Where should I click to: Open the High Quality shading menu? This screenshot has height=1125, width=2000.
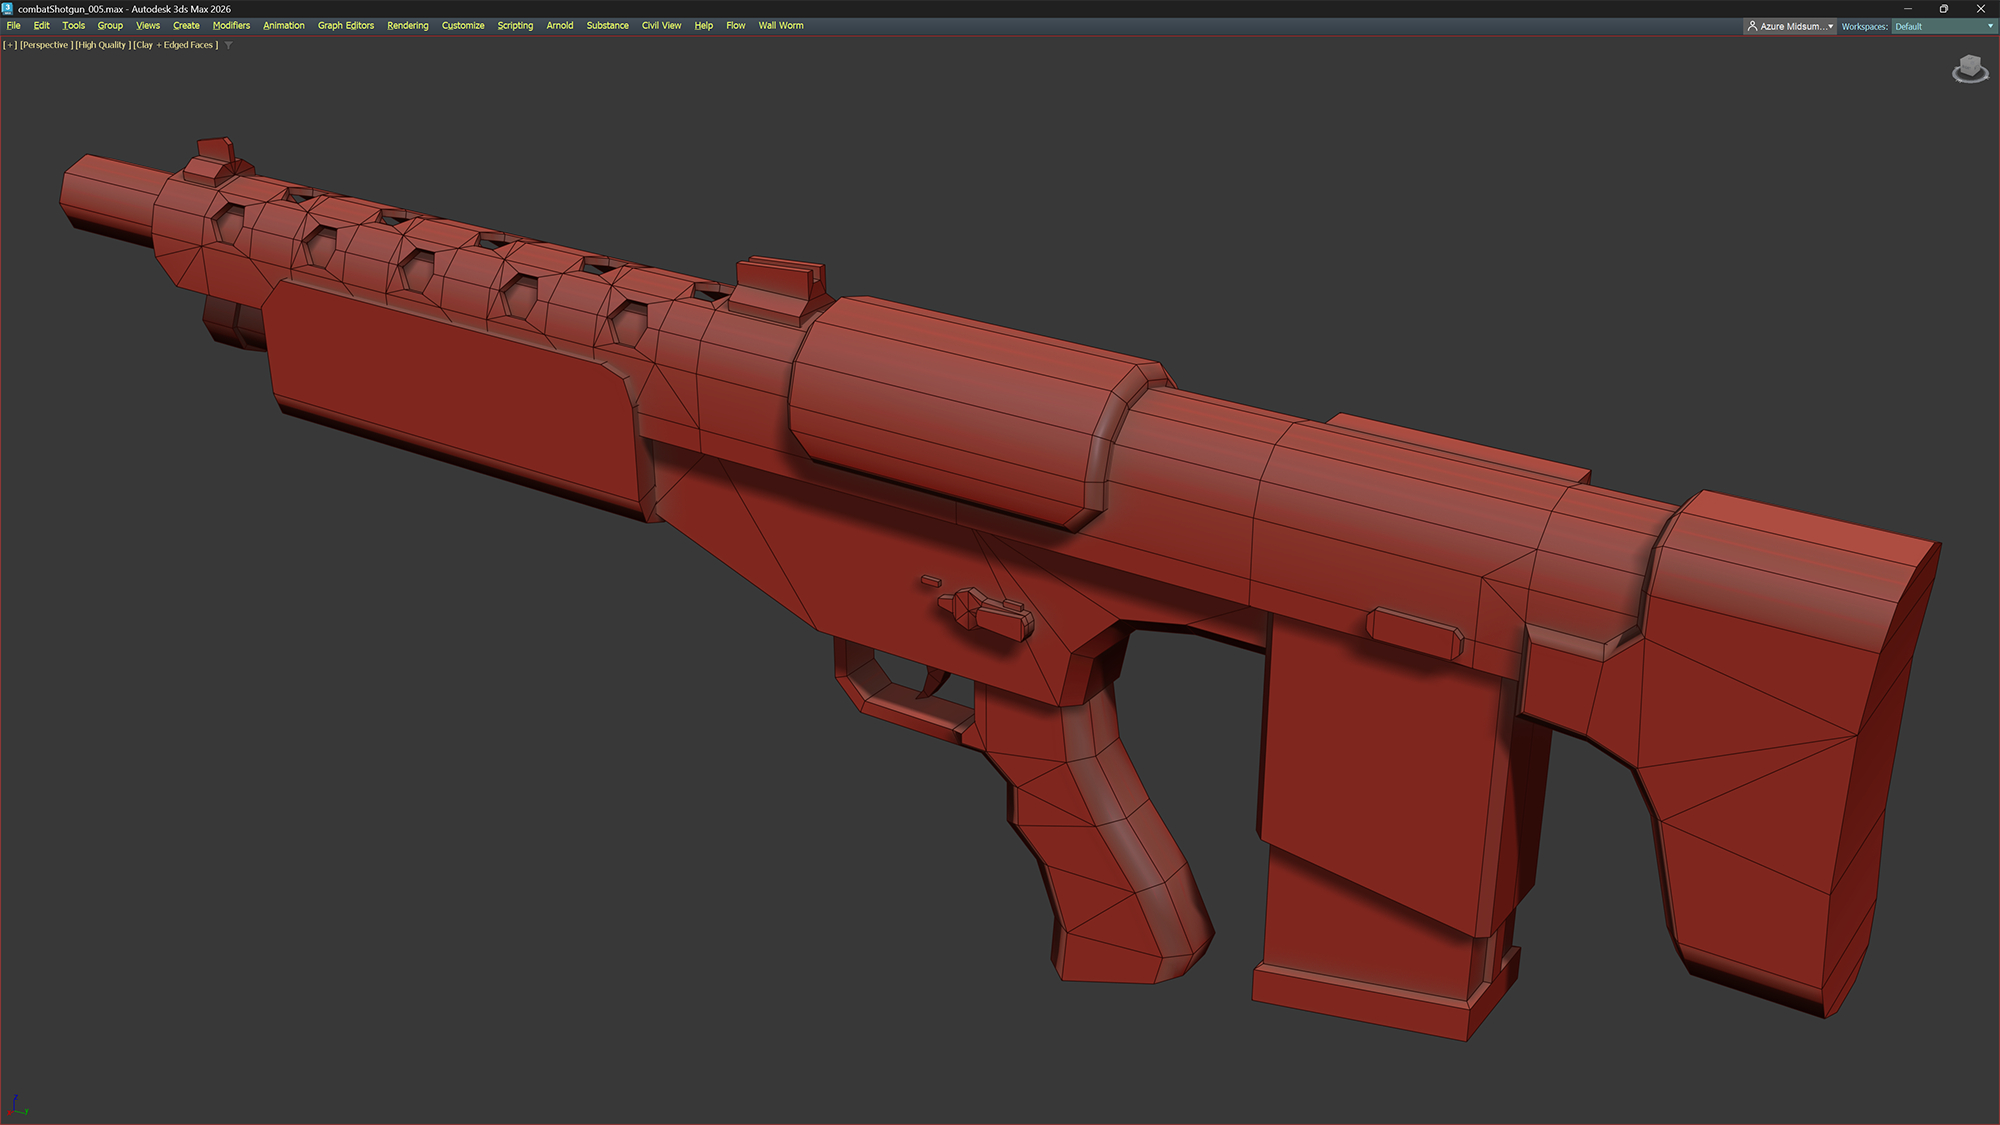tap(103, 45)
